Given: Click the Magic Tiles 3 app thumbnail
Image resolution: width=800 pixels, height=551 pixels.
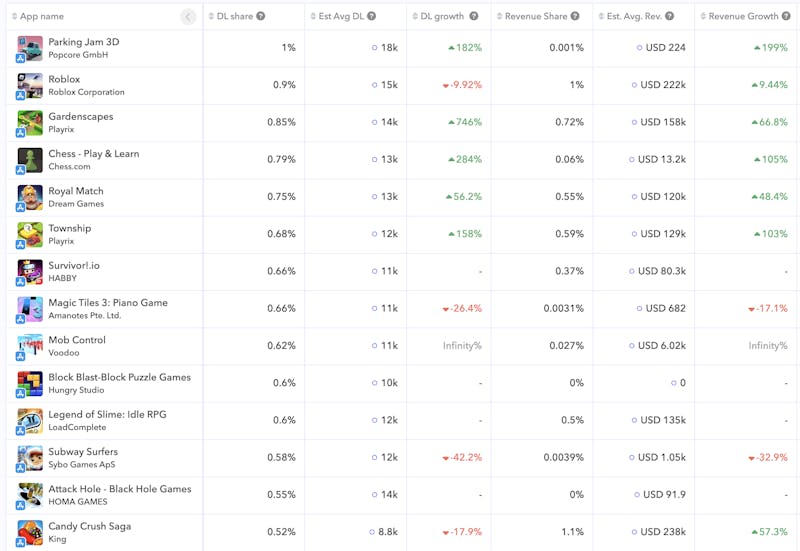Looking at the screenshot, I should 30,309.
